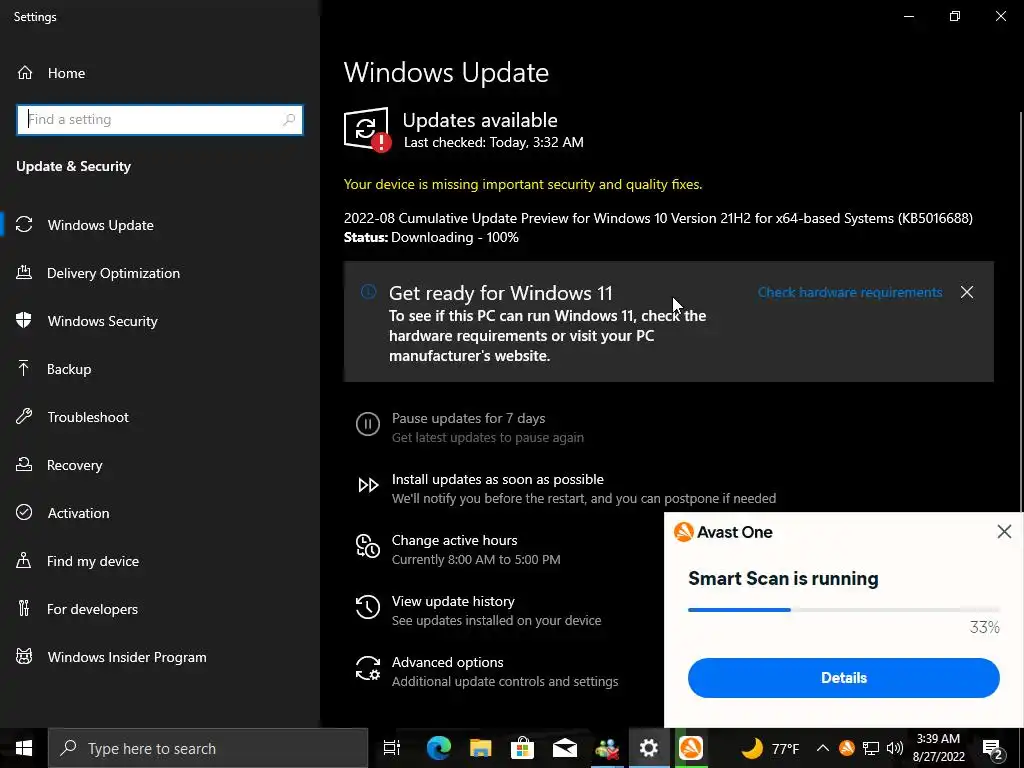Open the Mail app from the taskbar

564,748
